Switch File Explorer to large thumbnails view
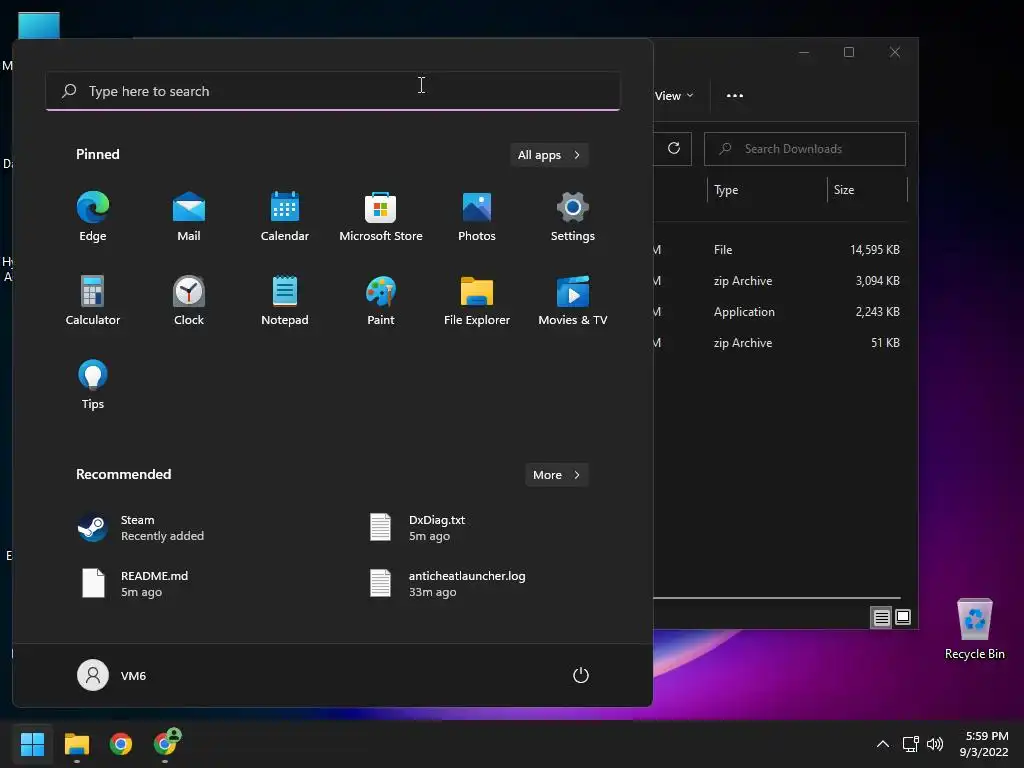This screenshot has width=1024, height=768. click(x=903, y=617)
